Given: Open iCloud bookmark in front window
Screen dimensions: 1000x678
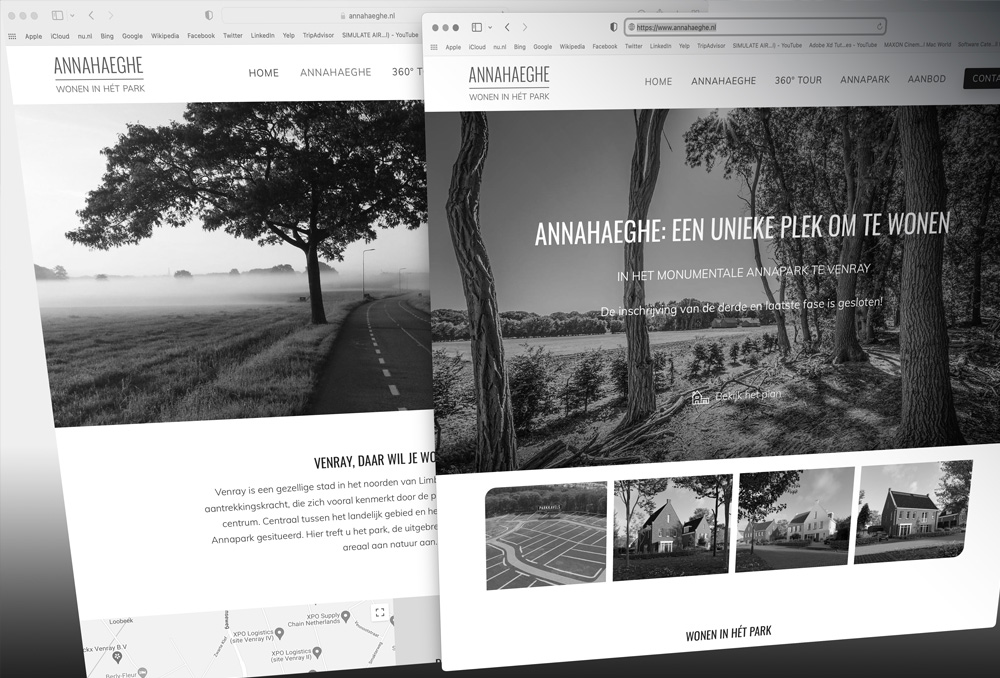Looking at the screenshot, I should pos(477,47).
